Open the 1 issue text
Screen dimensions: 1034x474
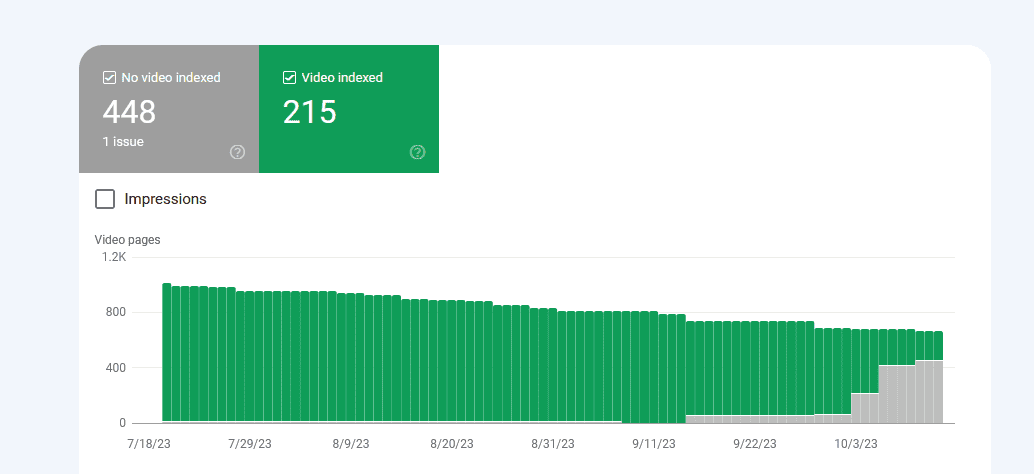(123, 142)
